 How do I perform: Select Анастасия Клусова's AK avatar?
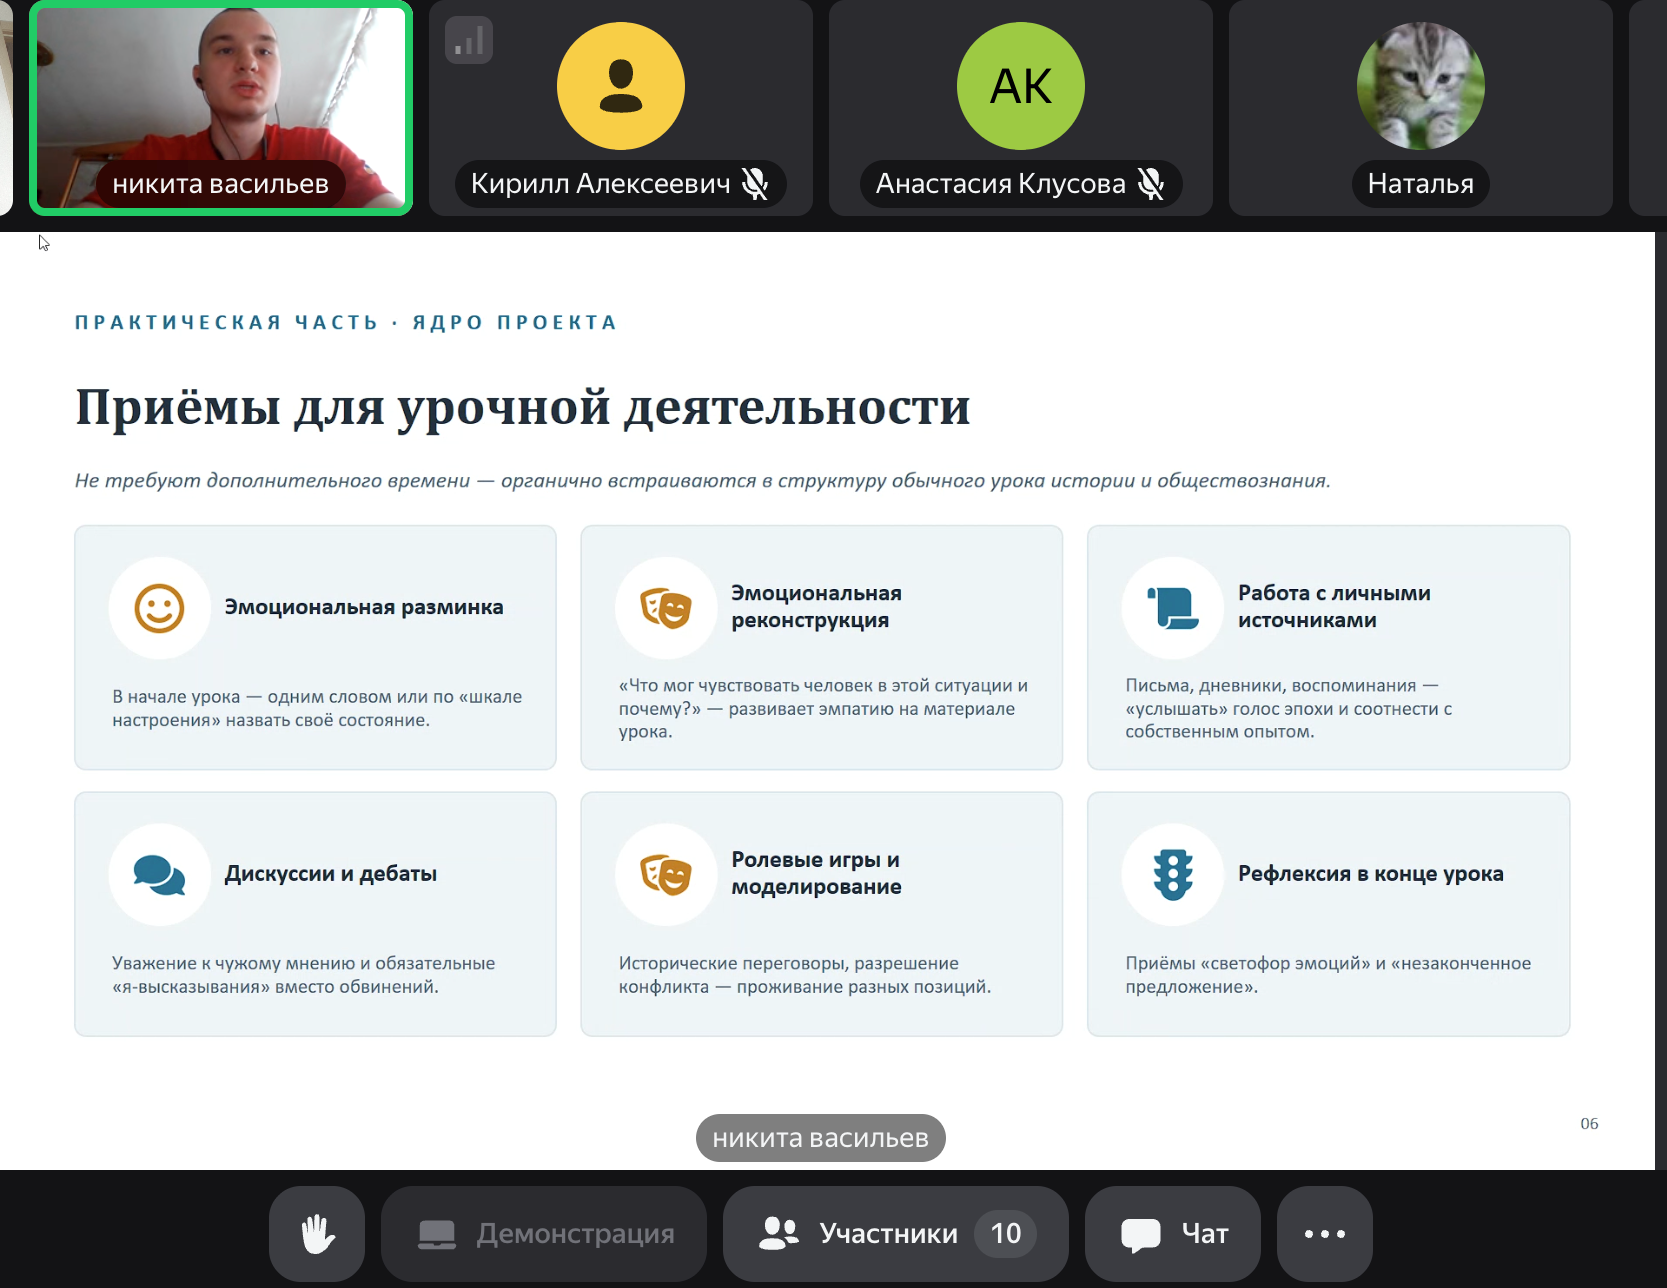(x=1021, y=87)
